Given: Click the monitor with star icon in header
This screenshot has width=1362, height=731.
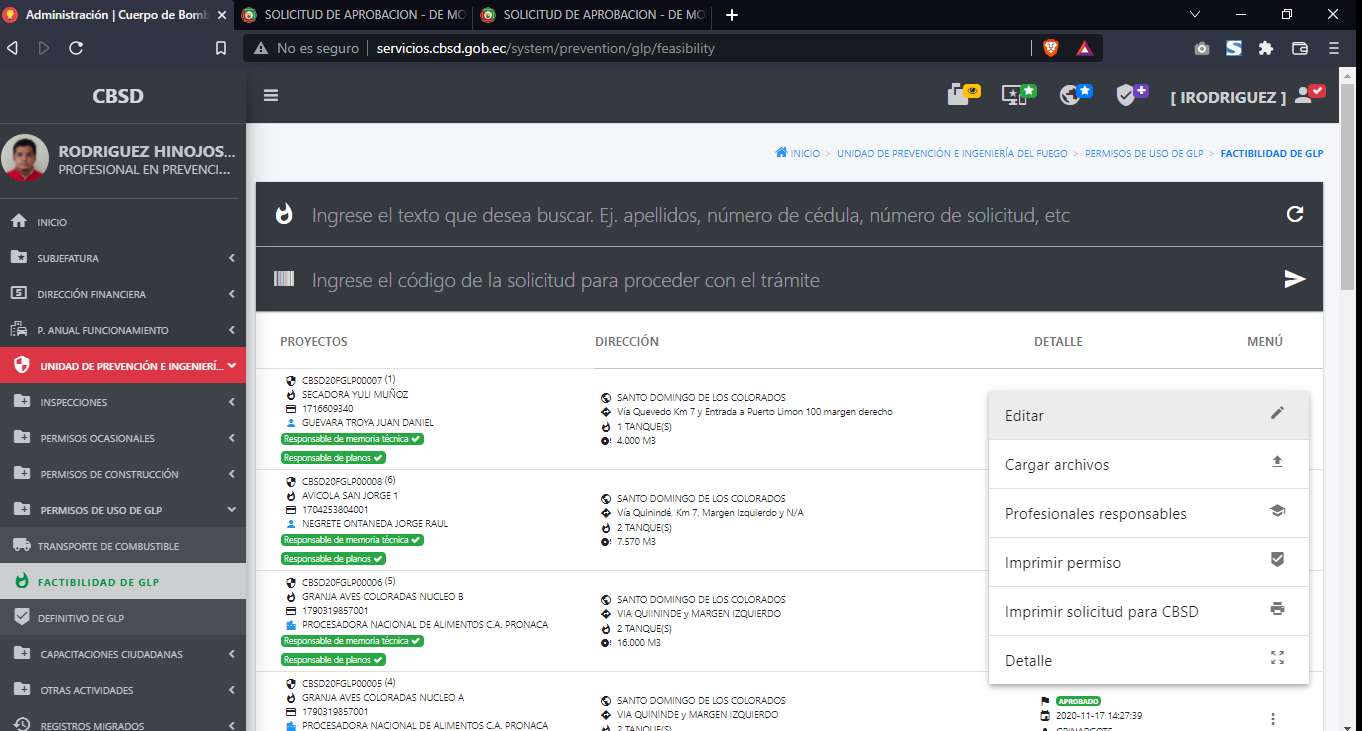Looking at the screenshot, I should click(1019, 95).
